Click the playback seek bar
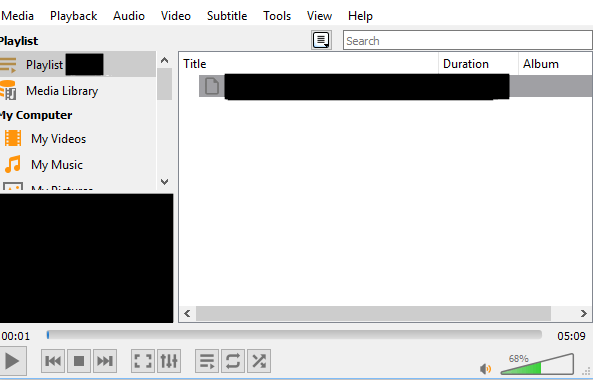Image resolution: width=593 pixels, height=380 pixels. coord(294,335)
